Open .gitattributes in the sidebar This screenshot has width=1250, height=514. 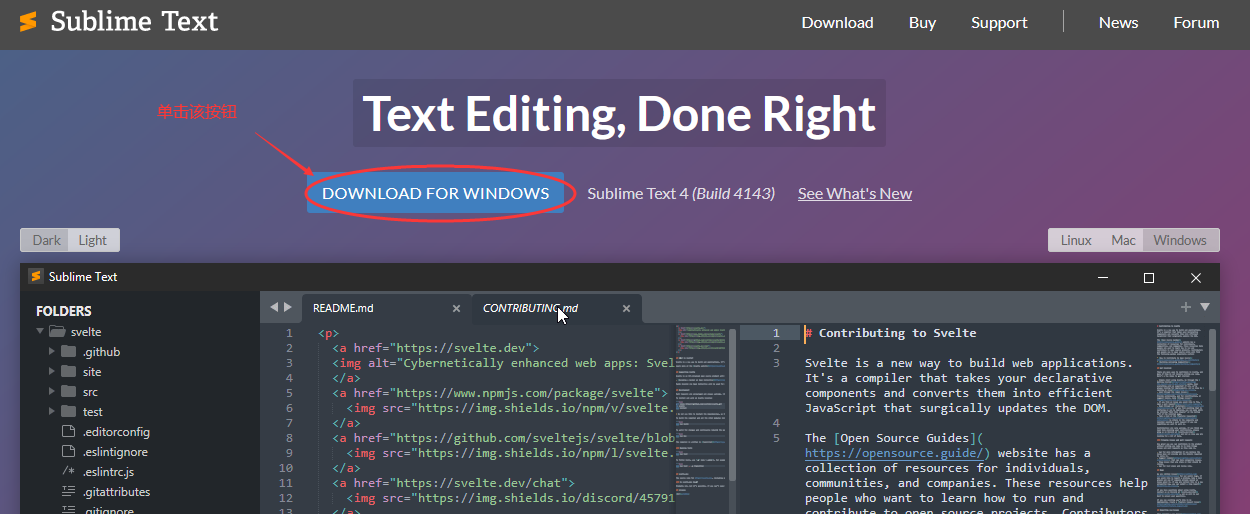tap(116, 492)
